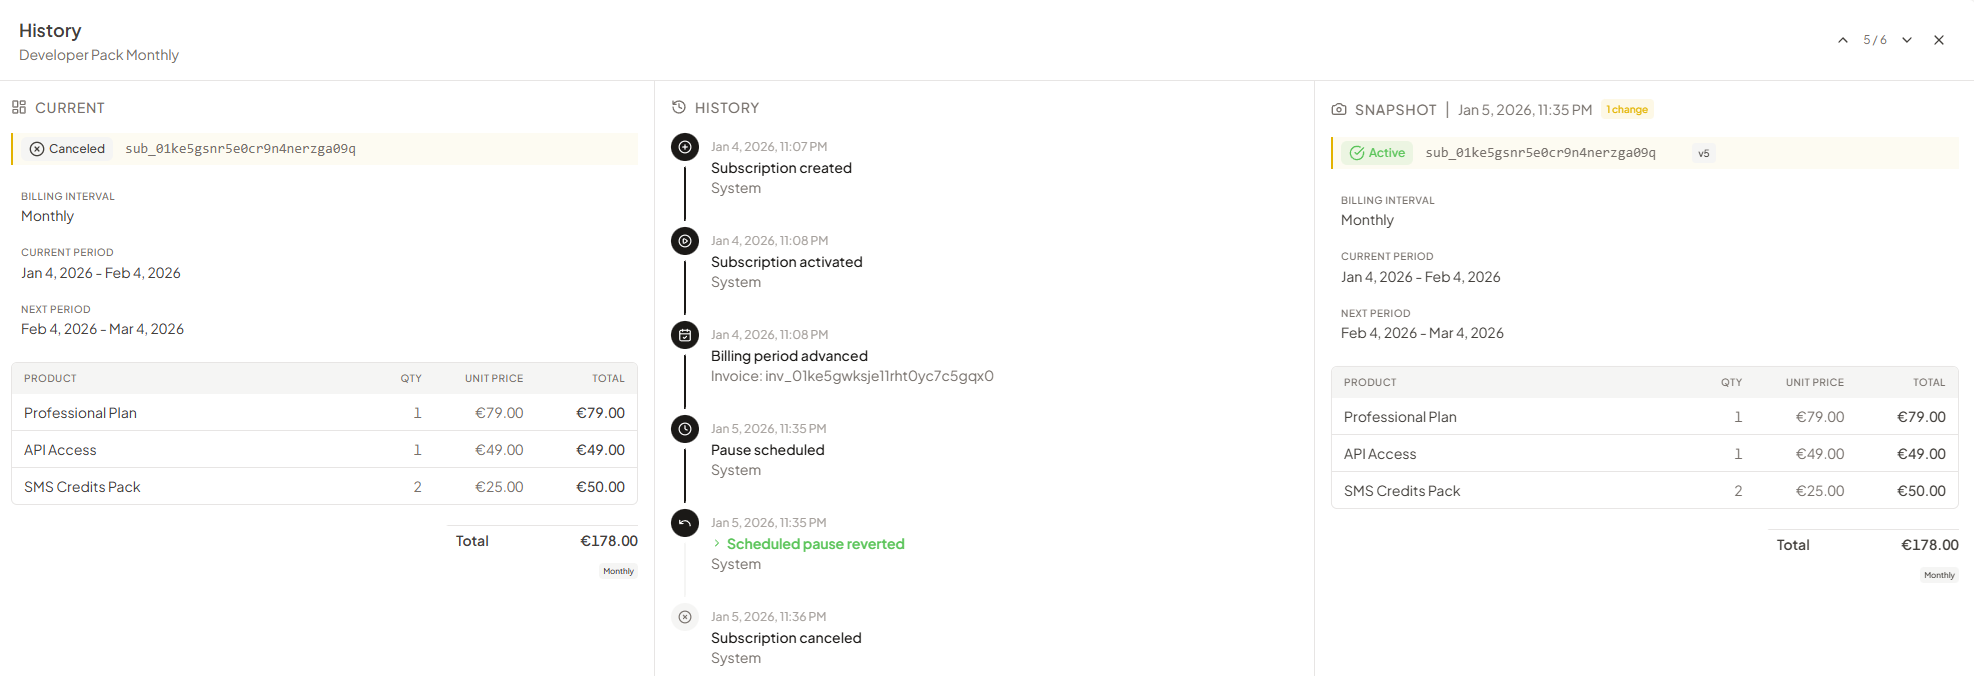This screenshot has height=676, width=1974.
Task: Click the History clock icon in header
Action: [679, 107]
